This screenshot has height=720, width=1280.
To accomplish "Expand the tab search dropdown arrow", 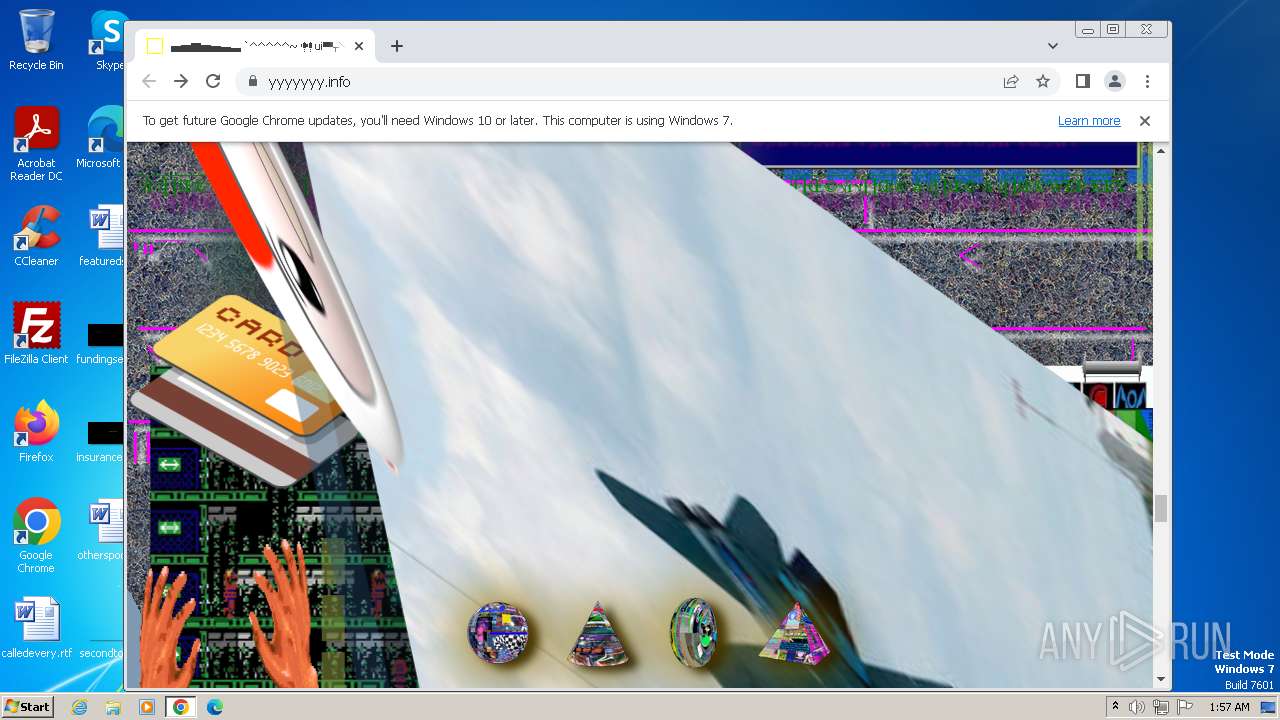I will pyautogui.click(x=1053, y=46).
